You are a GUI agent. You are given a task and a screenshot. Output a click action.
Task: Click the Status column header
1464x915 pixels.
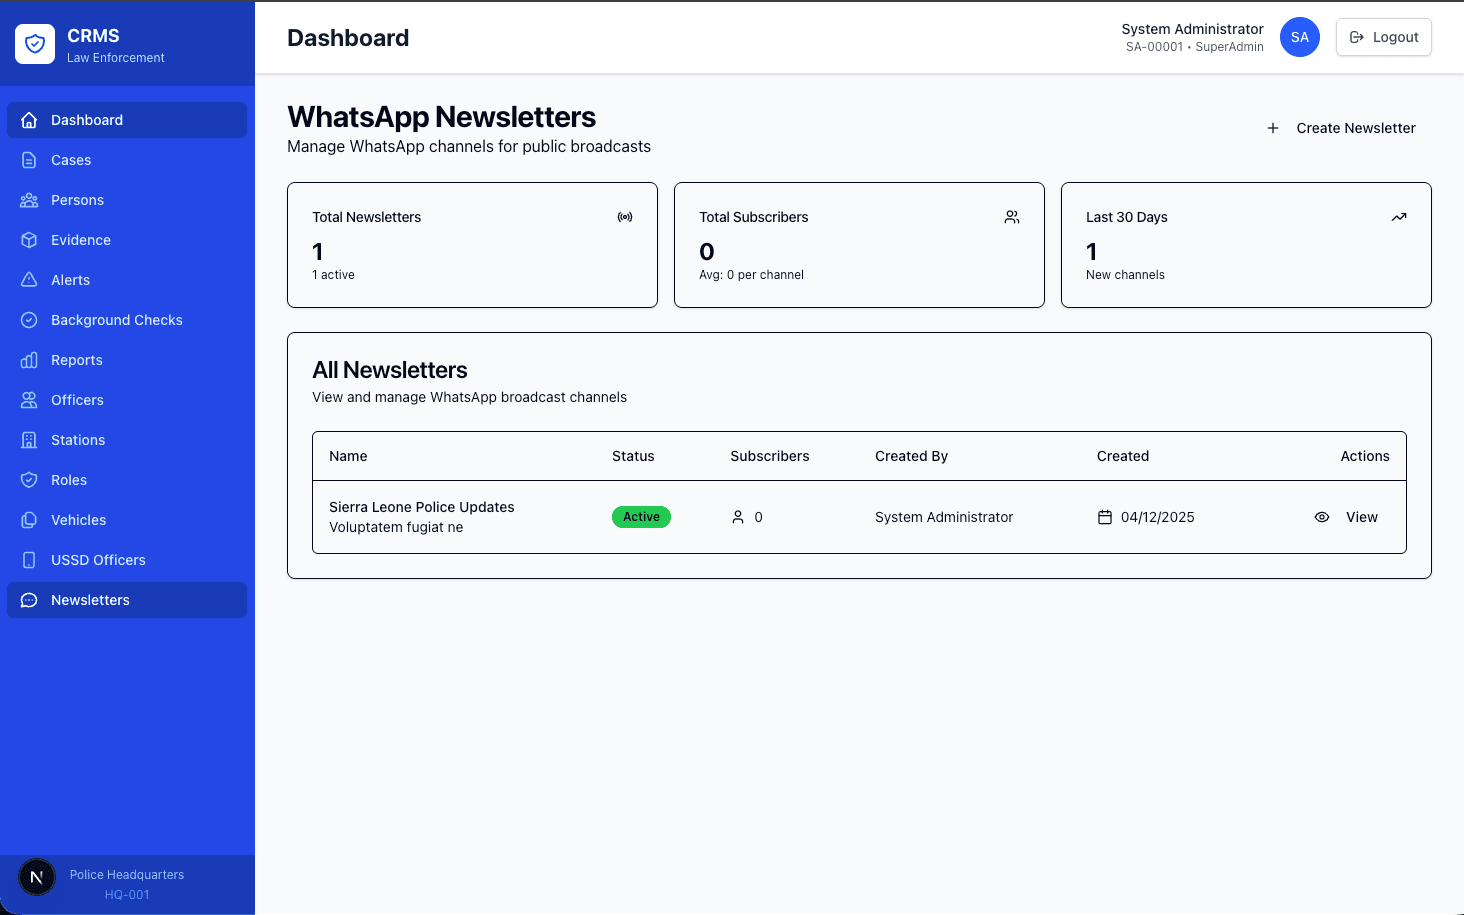pyautogui.click(x=633, y=456)
